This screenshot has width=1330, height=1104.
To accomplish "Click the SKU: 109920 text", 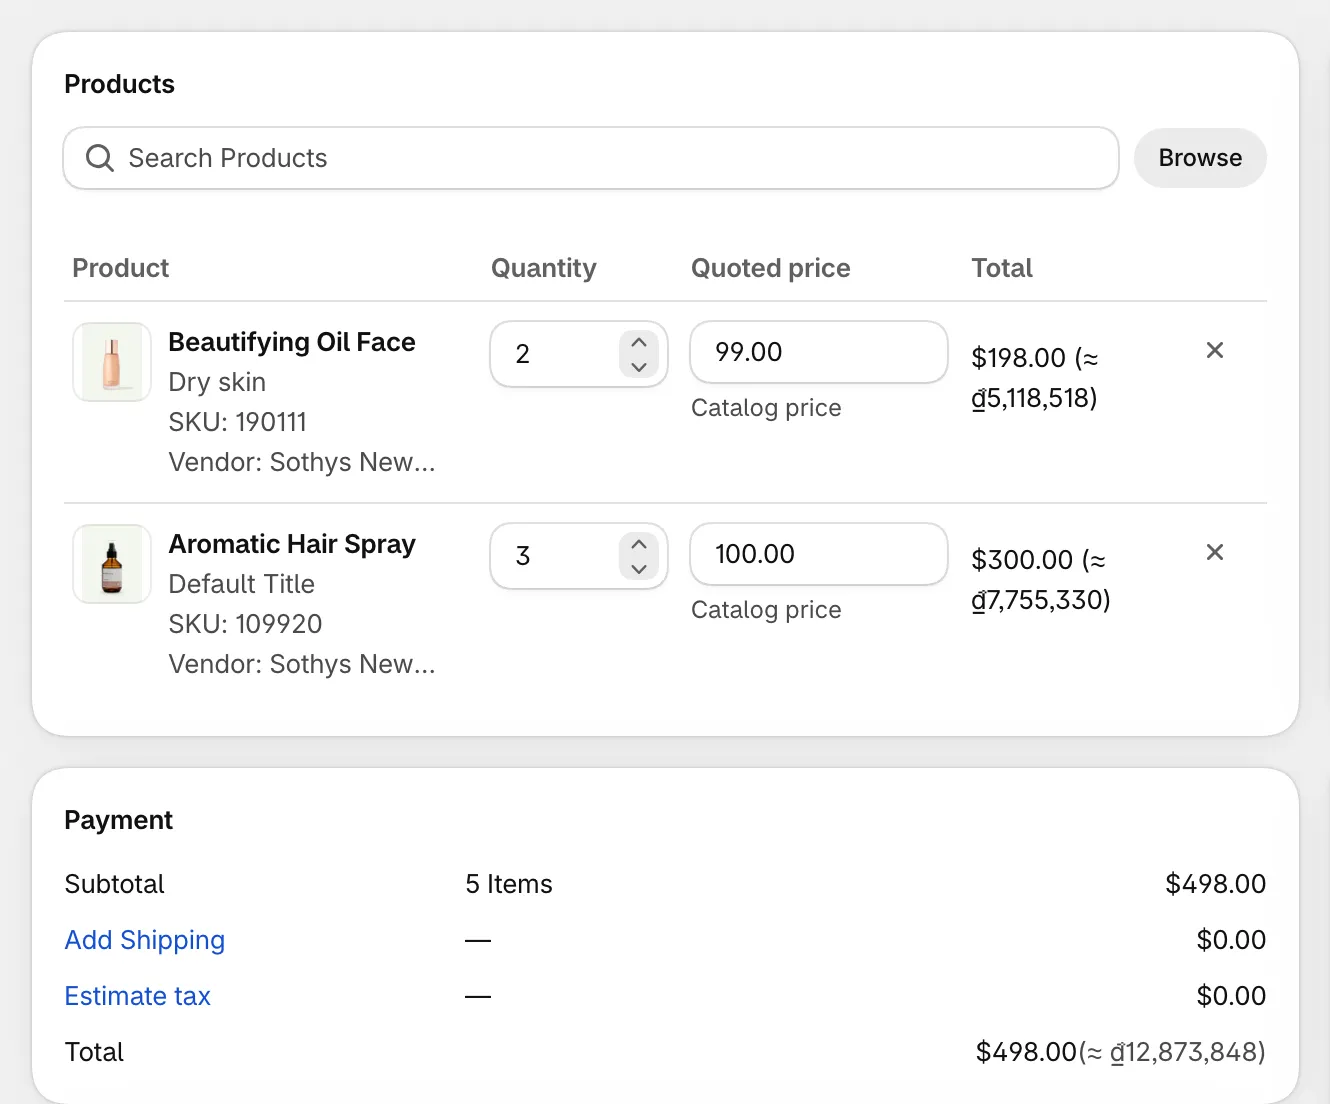I will (245, 624).
